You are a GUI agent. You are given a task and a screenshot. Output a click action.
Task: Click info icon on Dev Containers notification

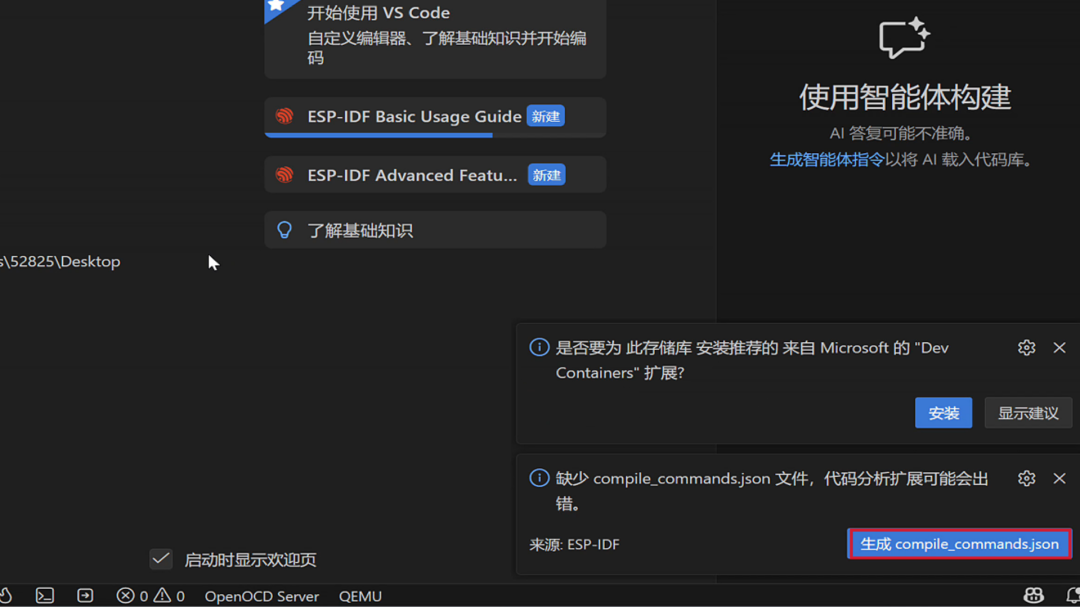[539, 347]
